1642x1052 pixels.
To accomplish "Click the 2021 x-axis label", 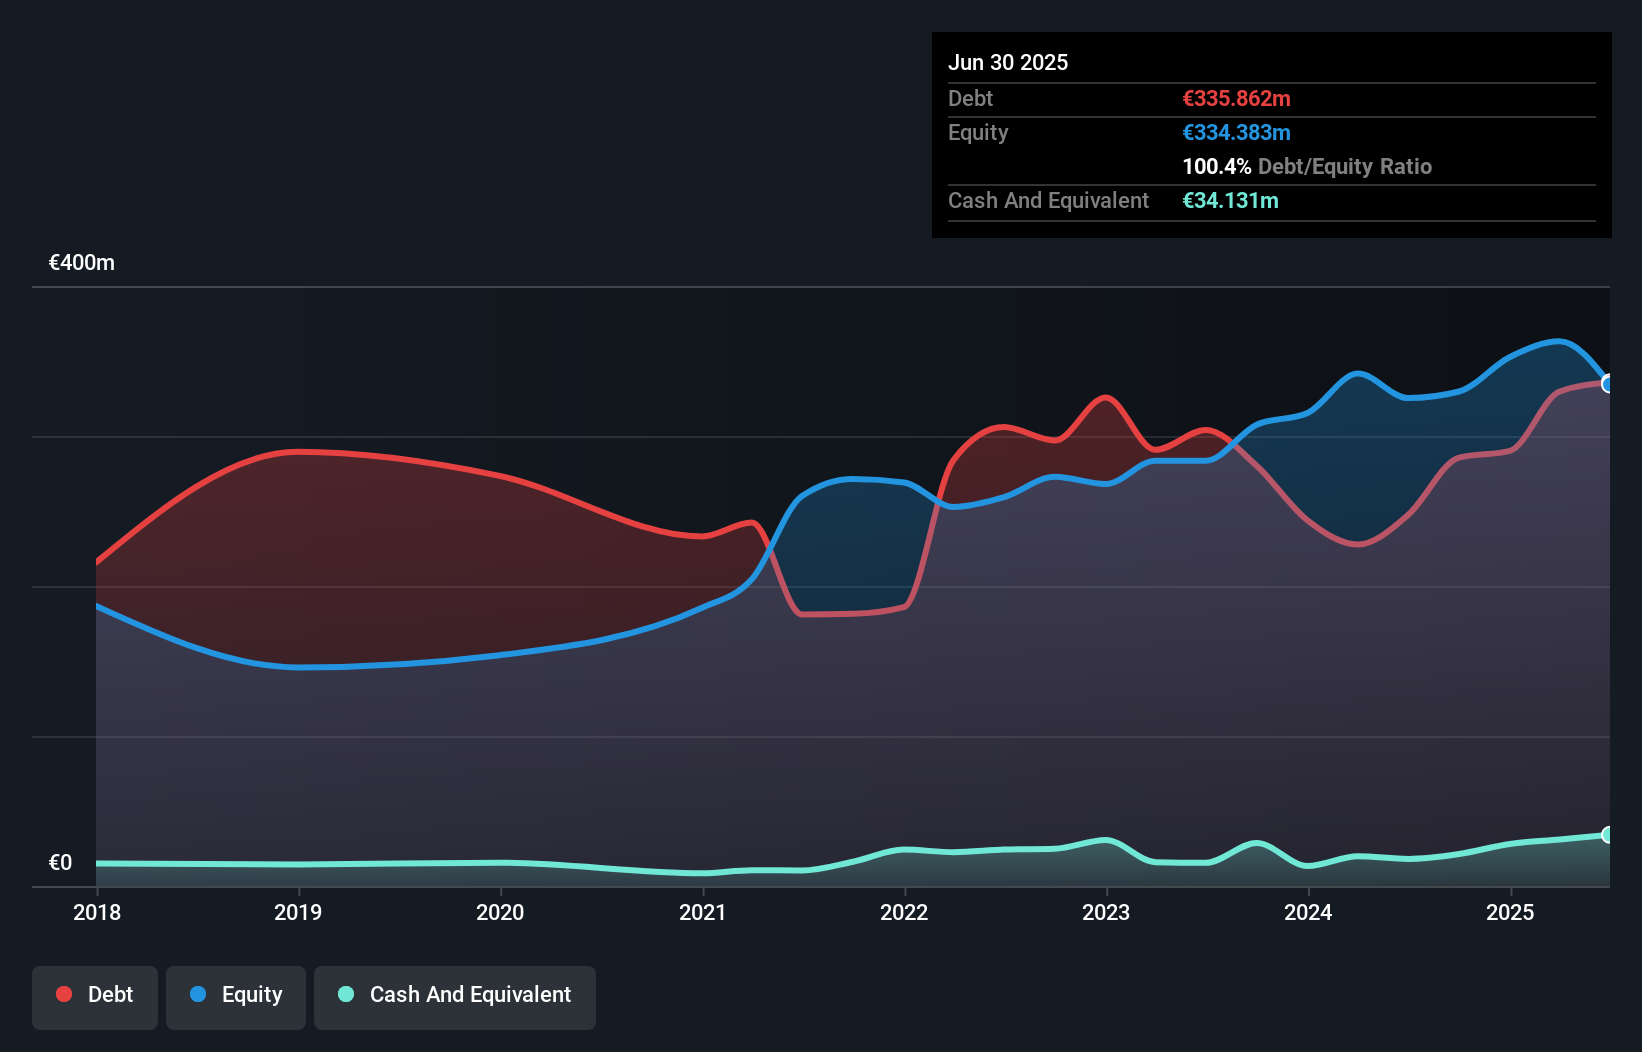I will (x=702, y=912).
